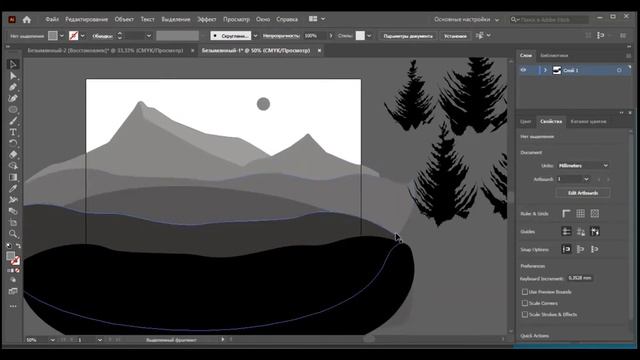The width and height of the screenshot is (640, 360).
Task: Switch to the Цвет panel tab
Action: tap(526, 122)
